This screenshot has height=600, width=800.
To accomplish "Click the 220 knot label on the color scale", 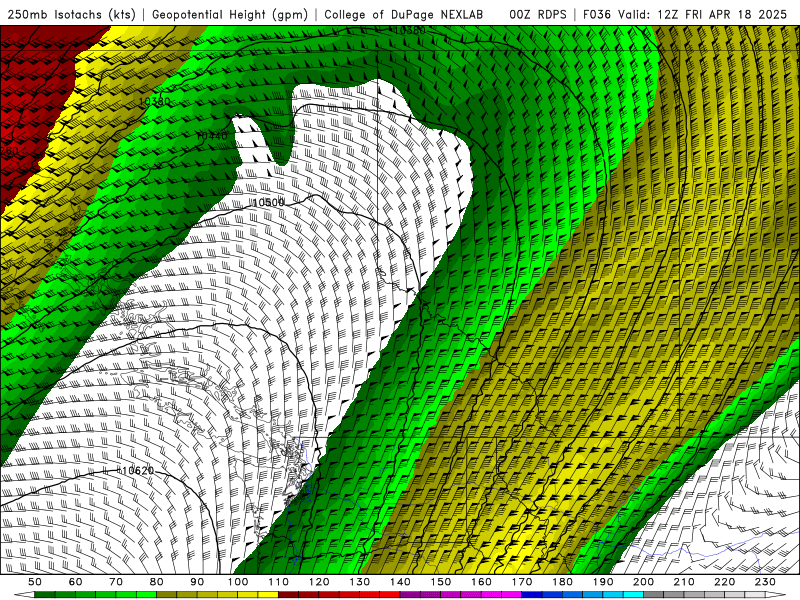I will pos(724,582).
